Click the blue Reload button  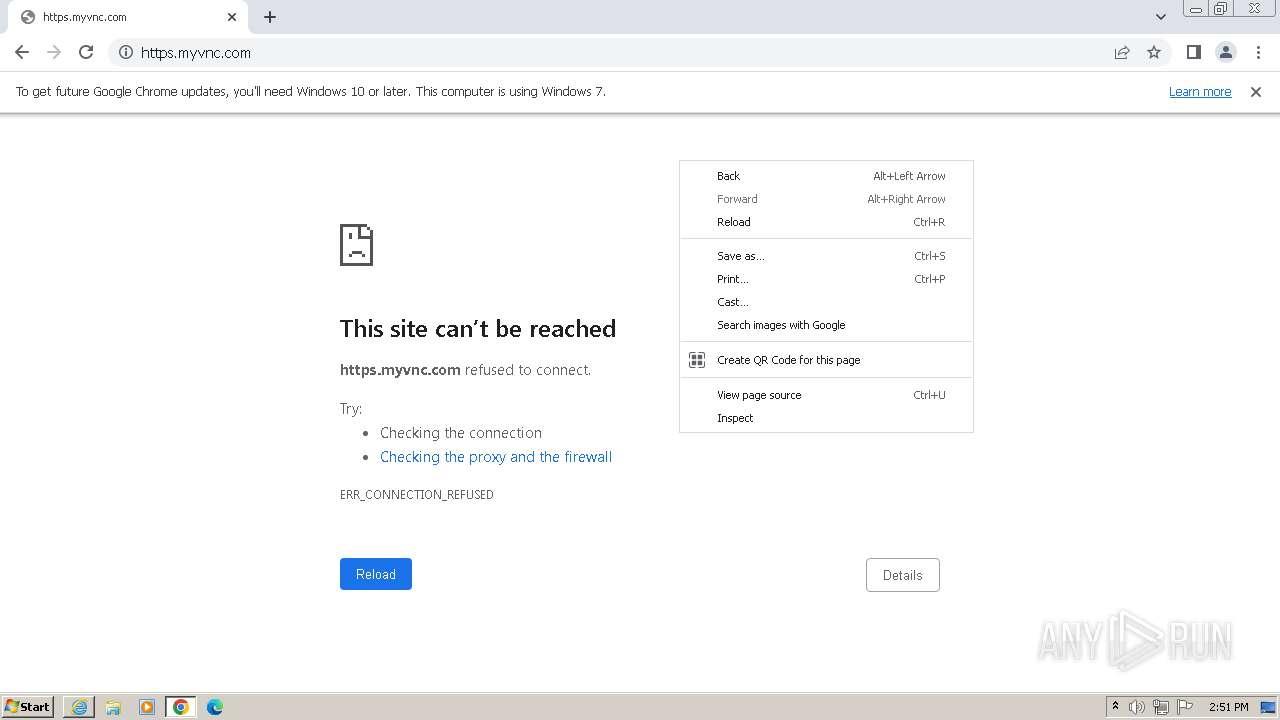pos(376,574)
